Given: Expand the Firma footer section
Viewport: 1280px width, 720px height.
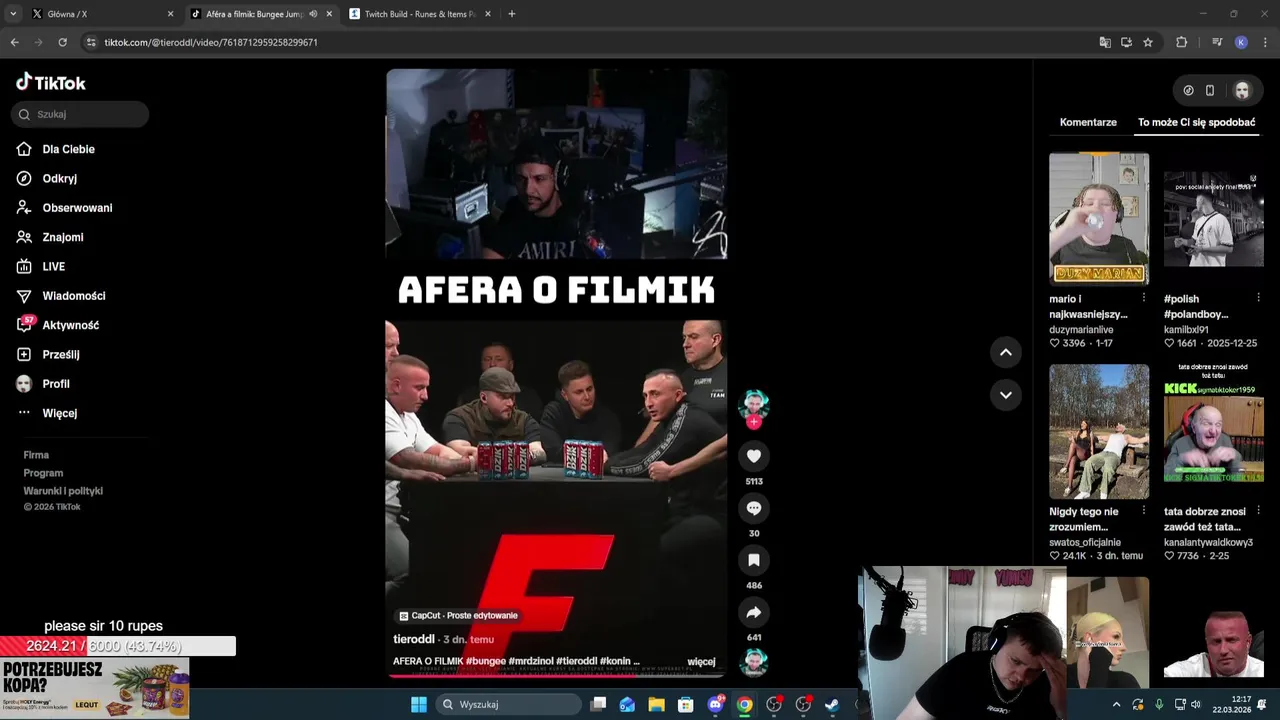Looking at the screenshot, I should coord(36,455).
